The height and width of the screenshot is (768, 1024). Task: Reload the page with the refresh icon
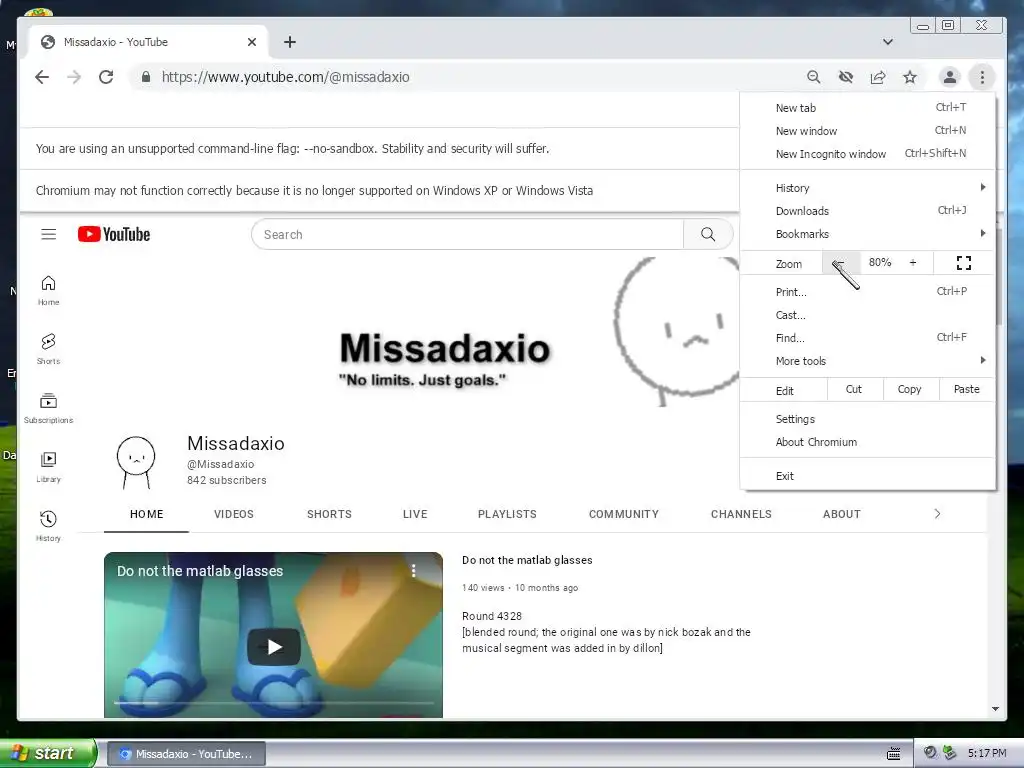[106, 77]
